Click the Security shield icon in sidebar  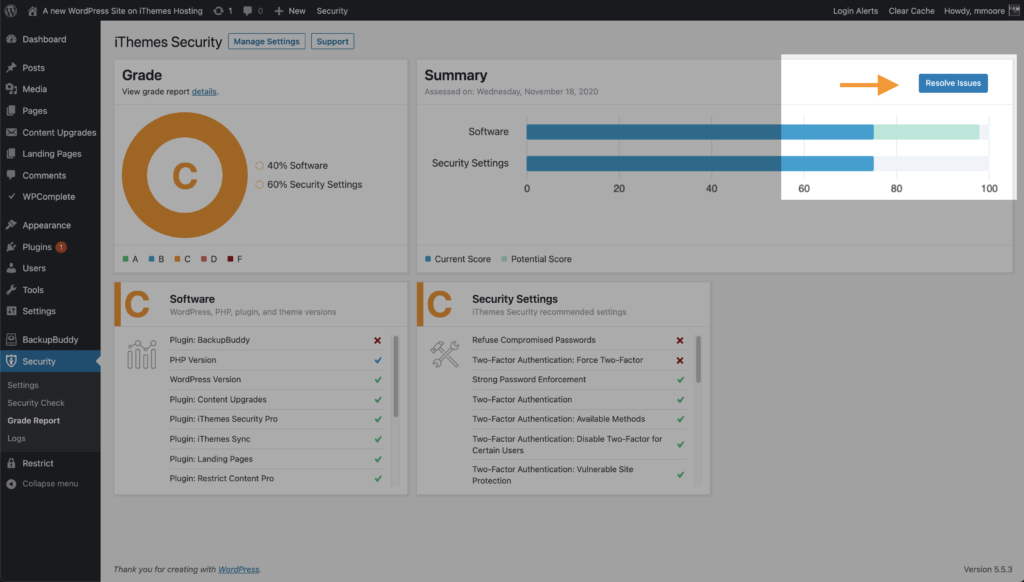(11, 361)
